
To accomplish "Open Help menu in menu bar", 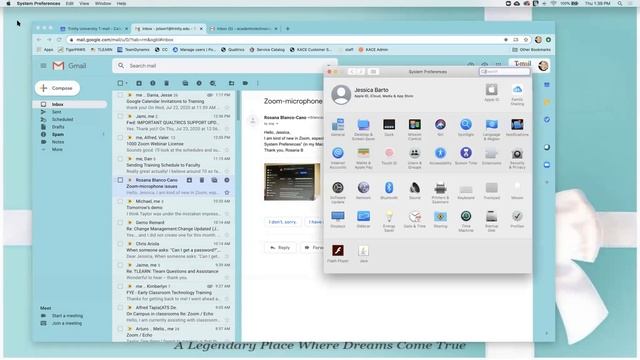I will tap(121, 3).
